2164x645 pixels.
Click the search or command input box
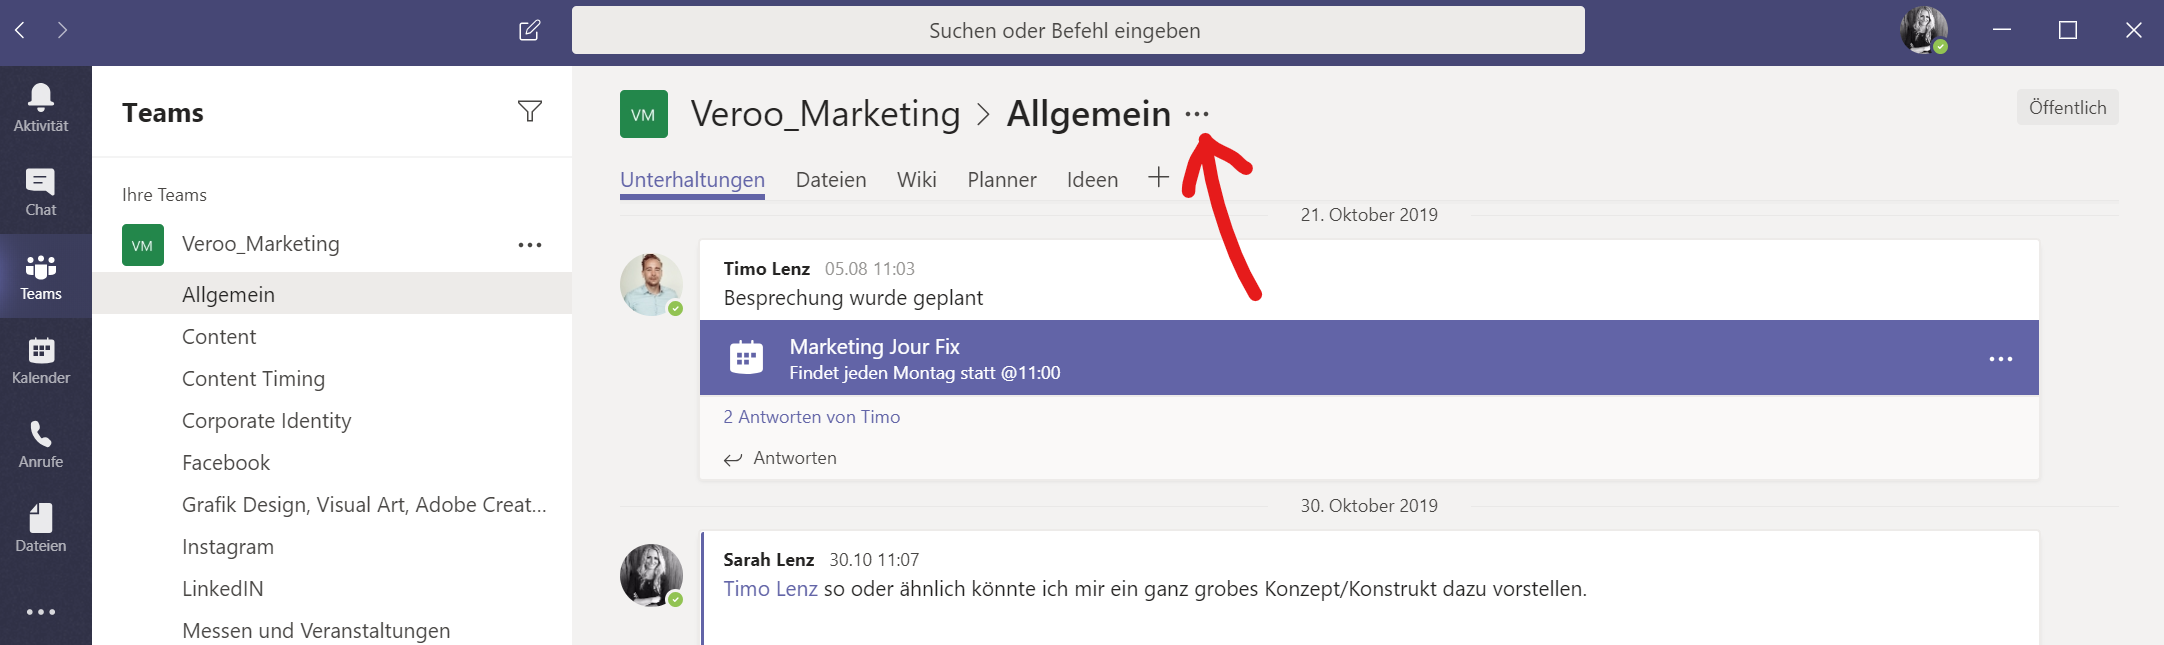(1077, 30)
